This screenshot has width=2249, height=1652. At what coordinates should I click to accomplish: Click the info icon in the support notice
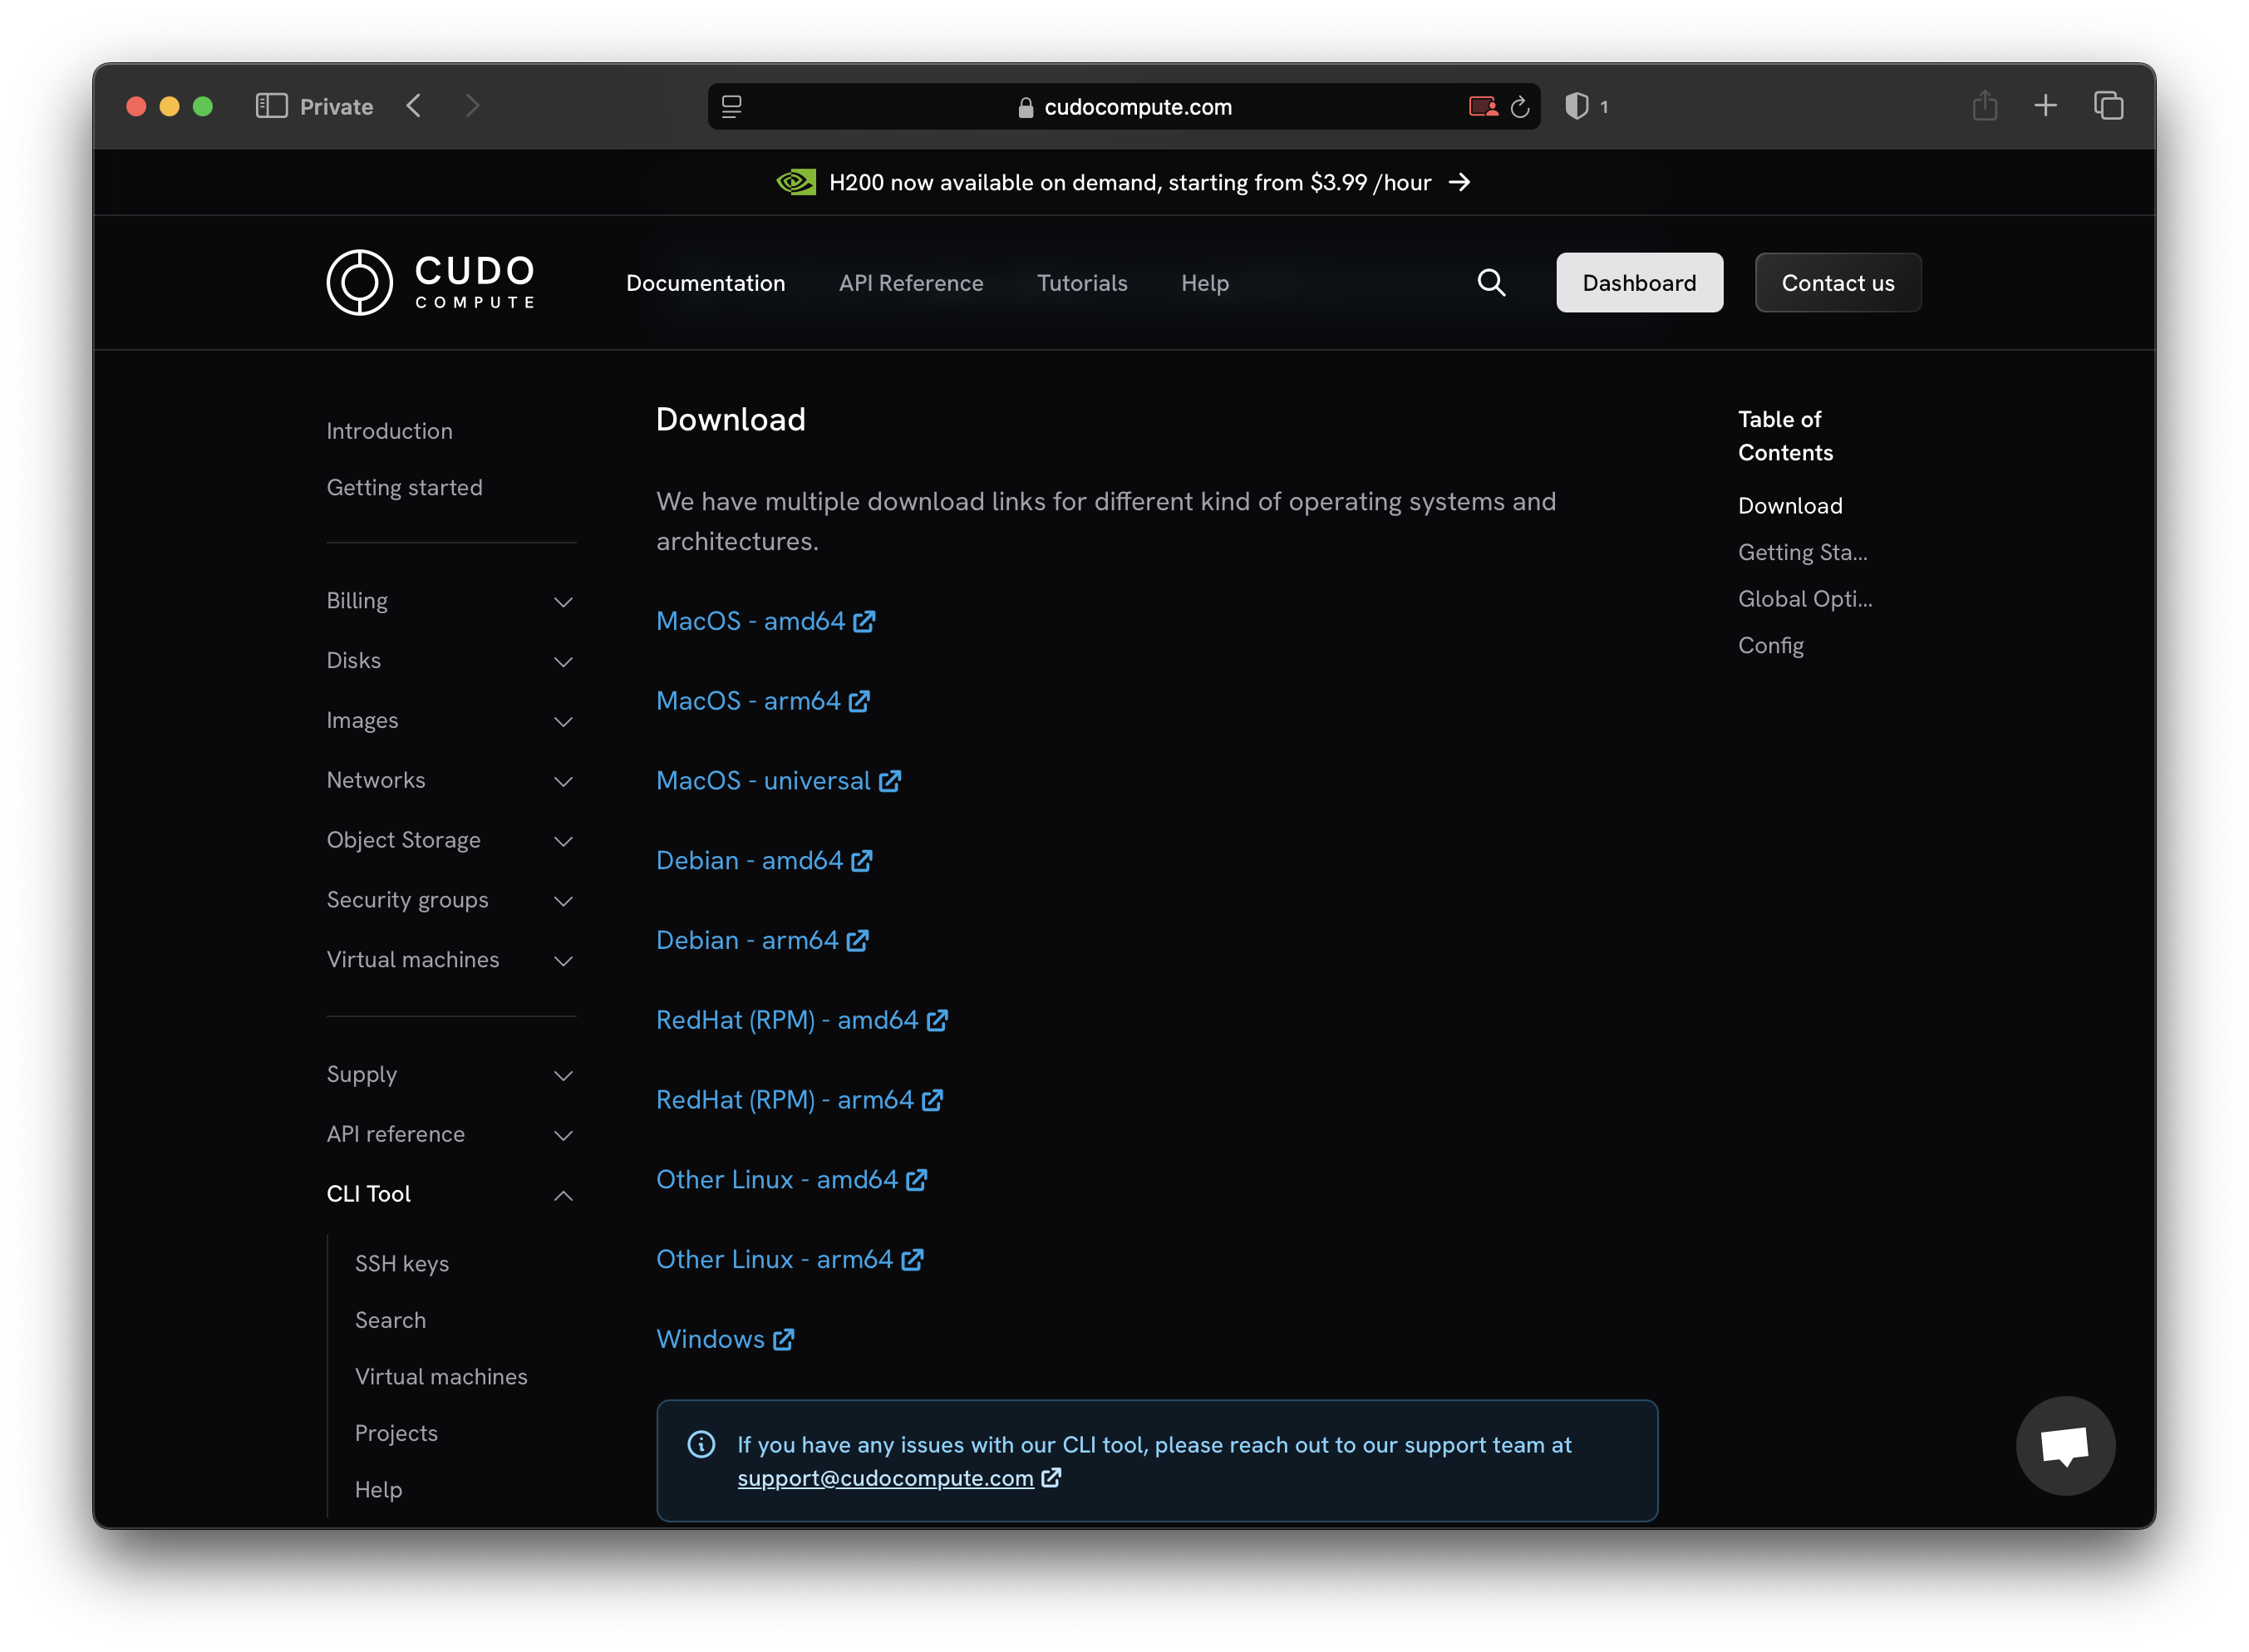701,1444
